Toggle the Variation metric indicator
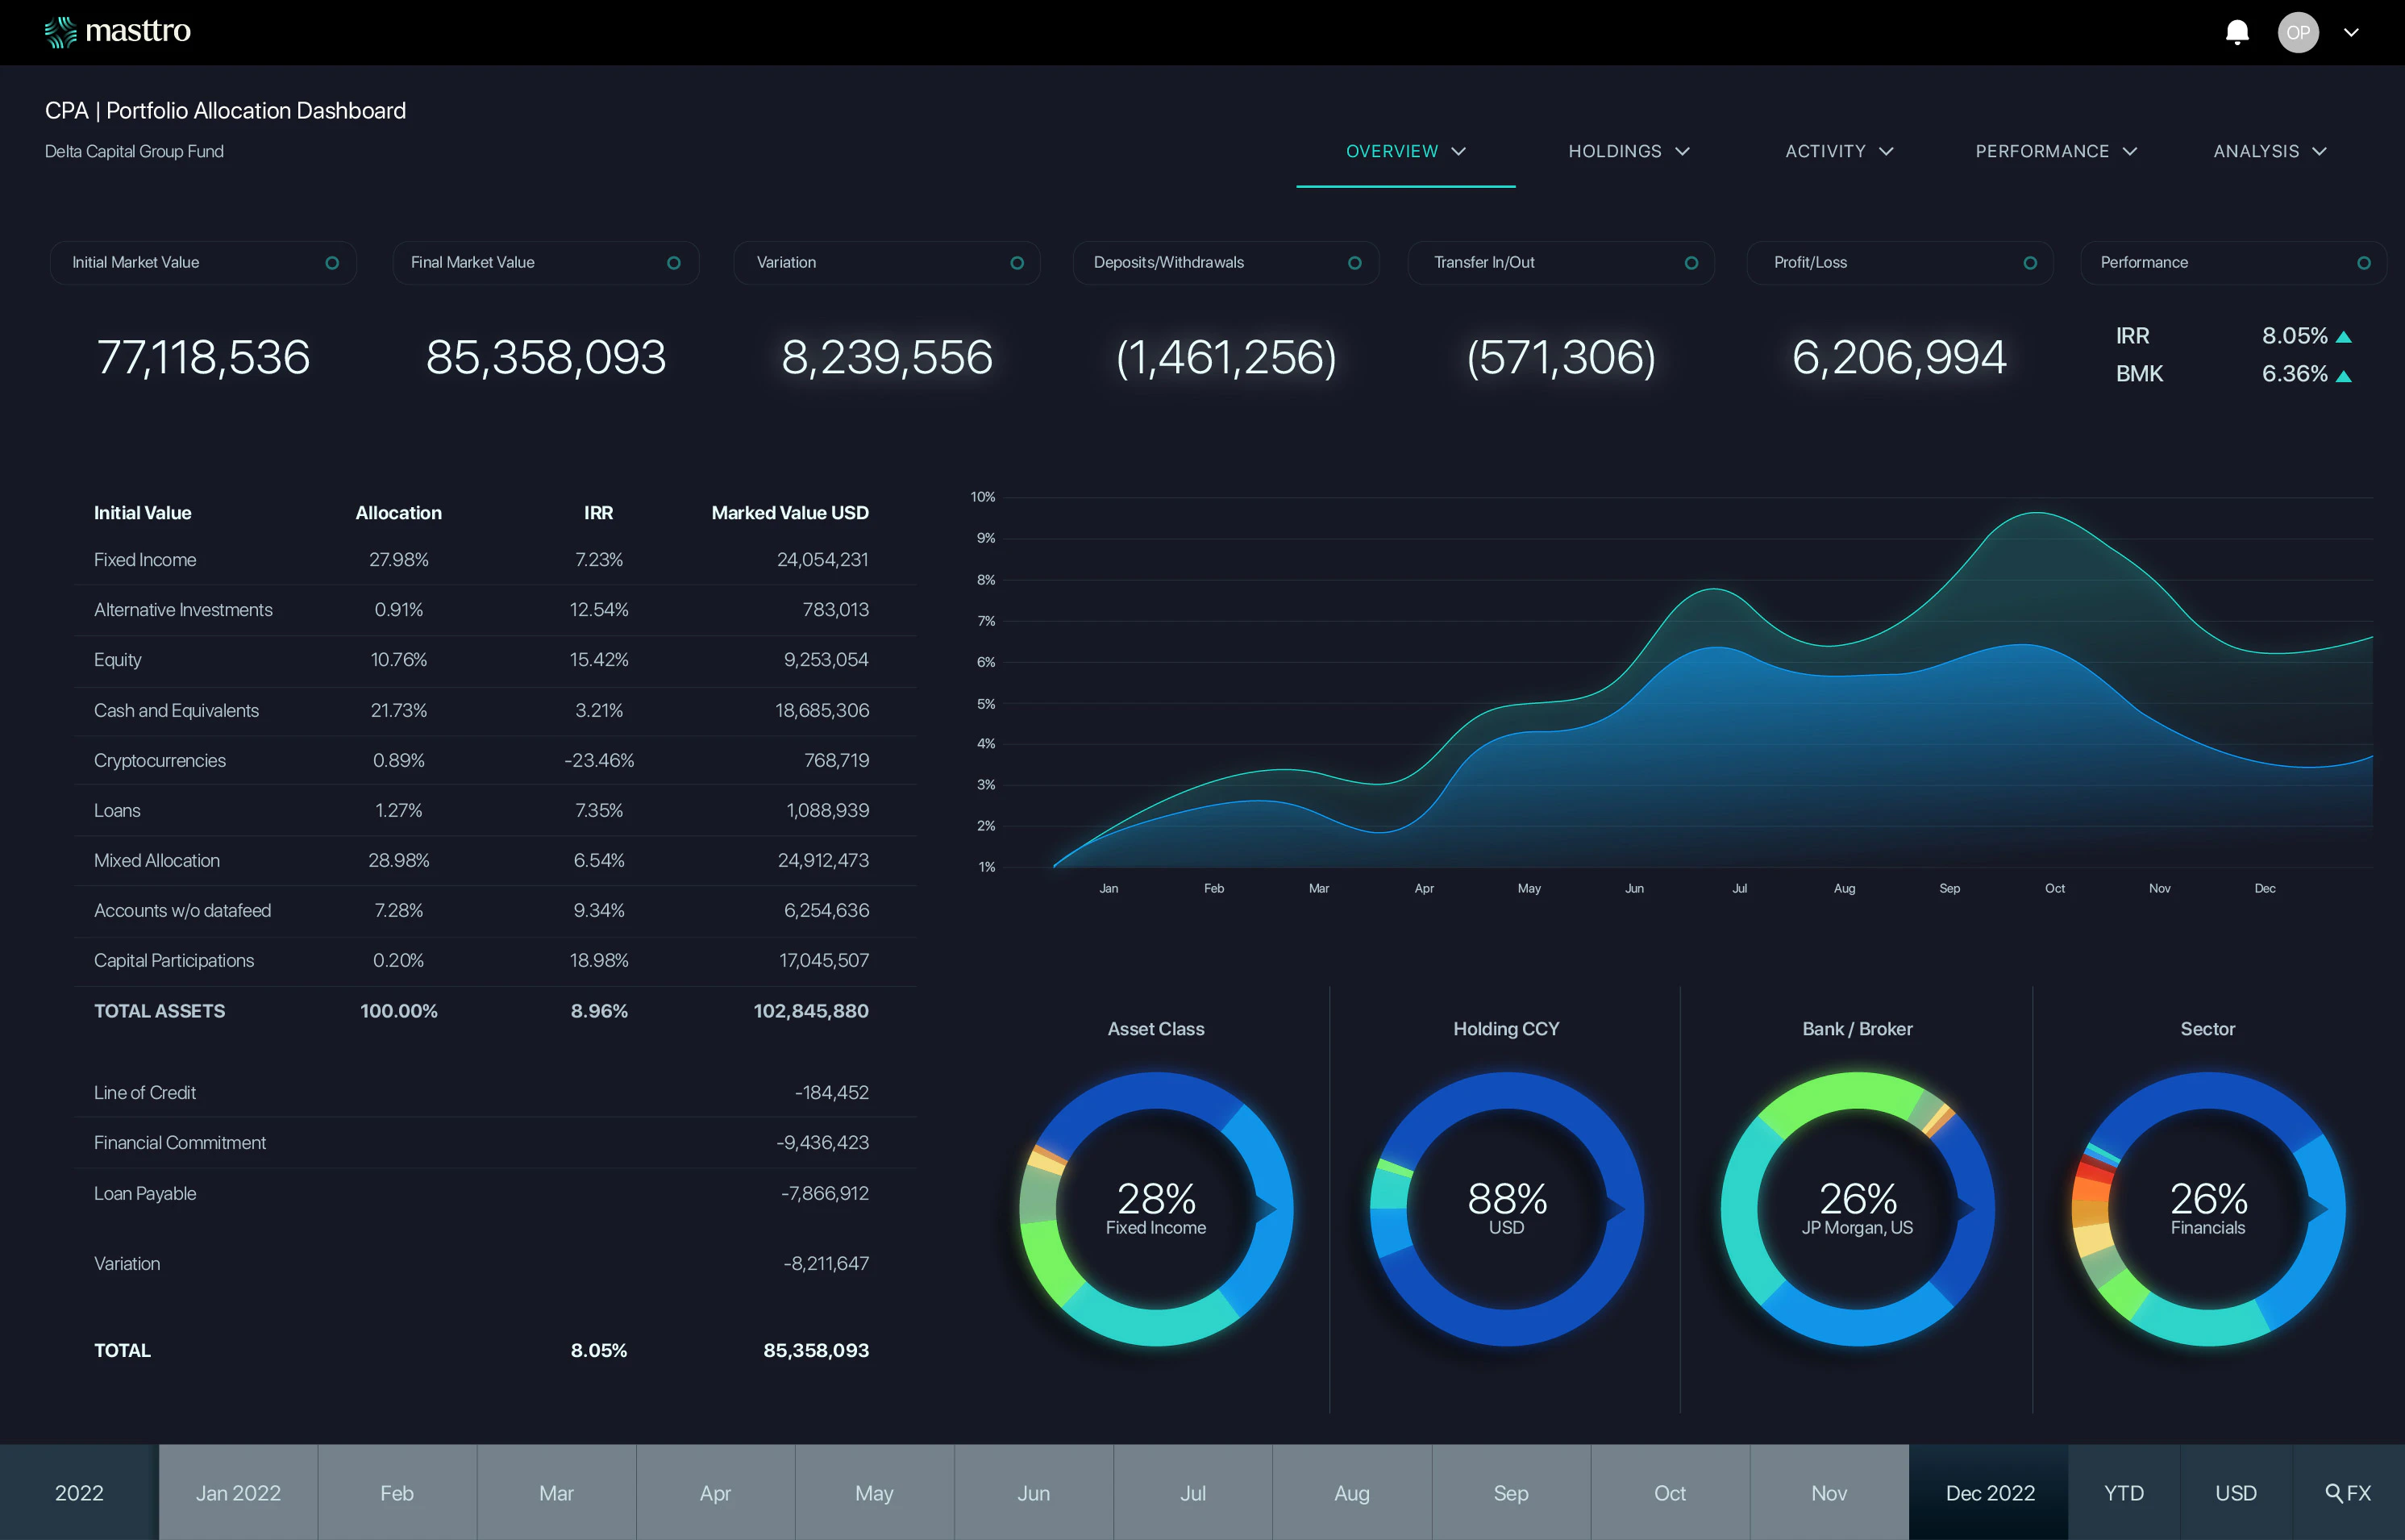Screen dimensions: 2405x1540 1016,262
